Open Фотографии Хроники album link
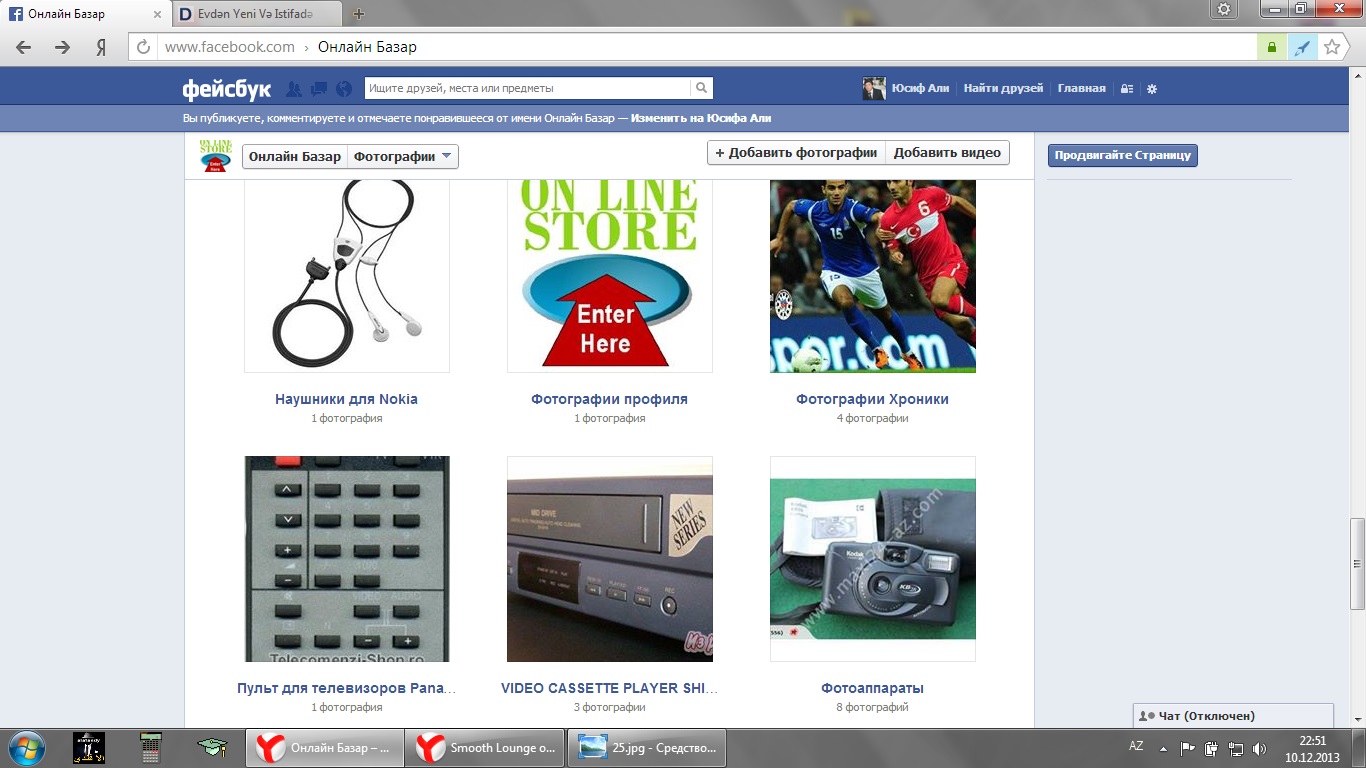The image size is (1366, 768). point(872,399)
